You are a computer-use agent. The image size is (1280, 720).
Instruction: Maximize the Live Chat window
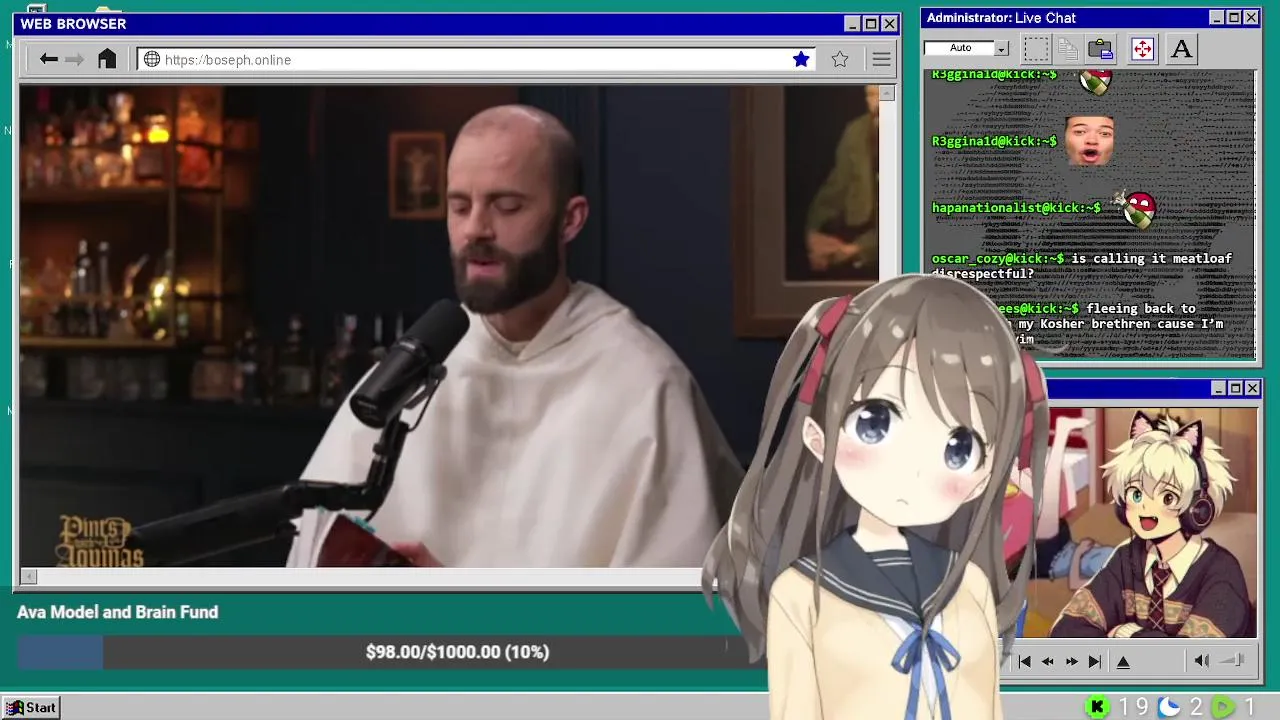pos(1234,18)
